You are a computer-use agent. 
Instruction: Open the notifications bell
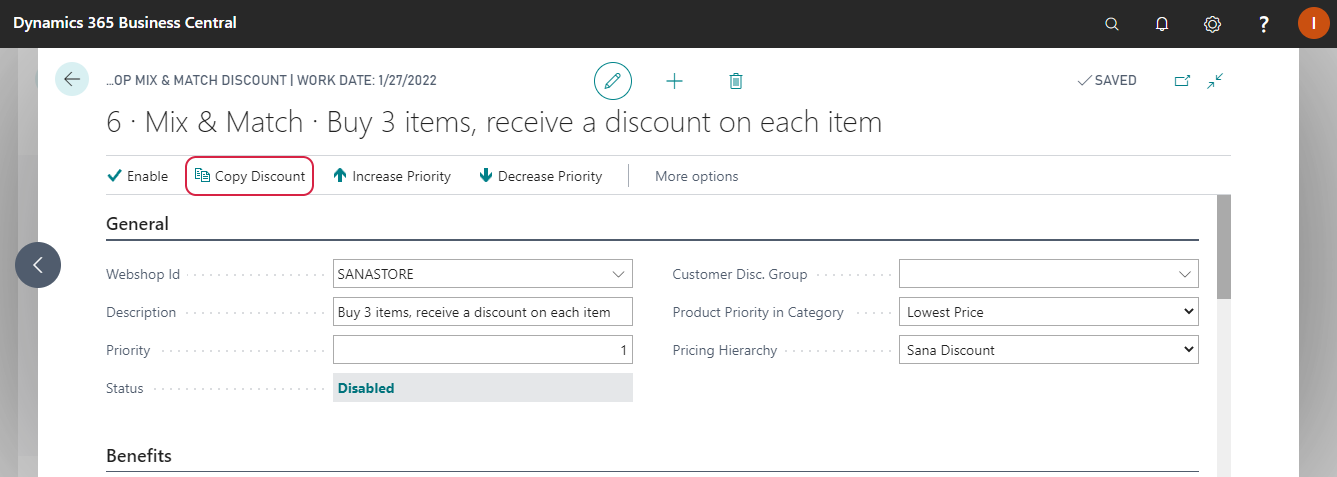point(1162,24)
